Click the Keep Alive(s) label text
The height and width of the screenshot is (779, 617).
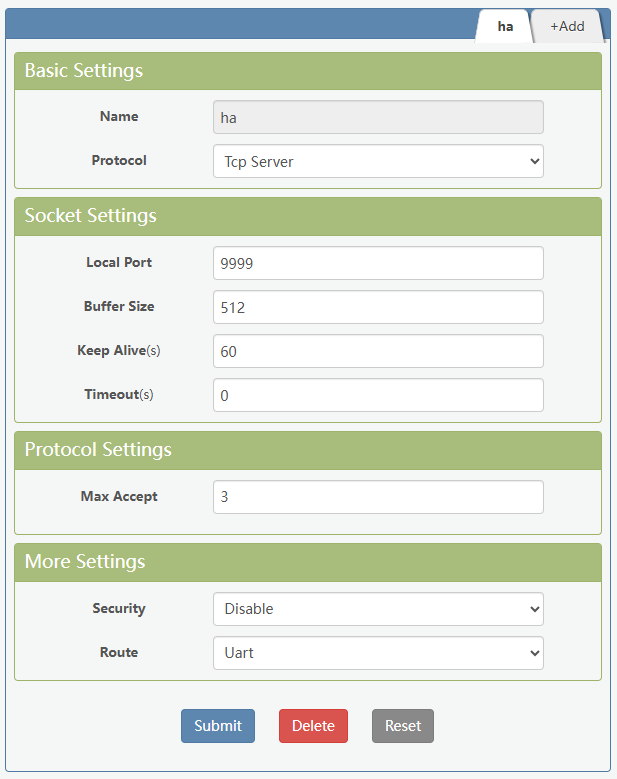[114, 351]
